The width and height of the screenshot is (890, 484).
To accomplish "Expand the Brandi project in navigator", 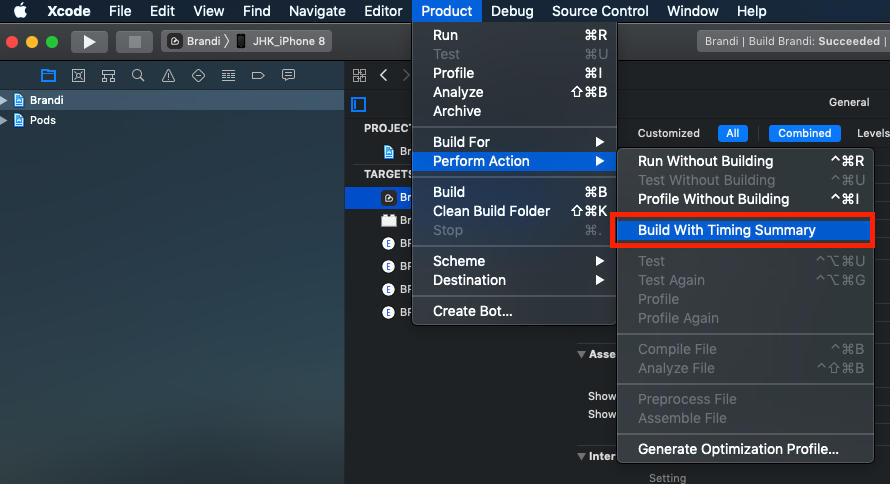I will tap(5, 100).
